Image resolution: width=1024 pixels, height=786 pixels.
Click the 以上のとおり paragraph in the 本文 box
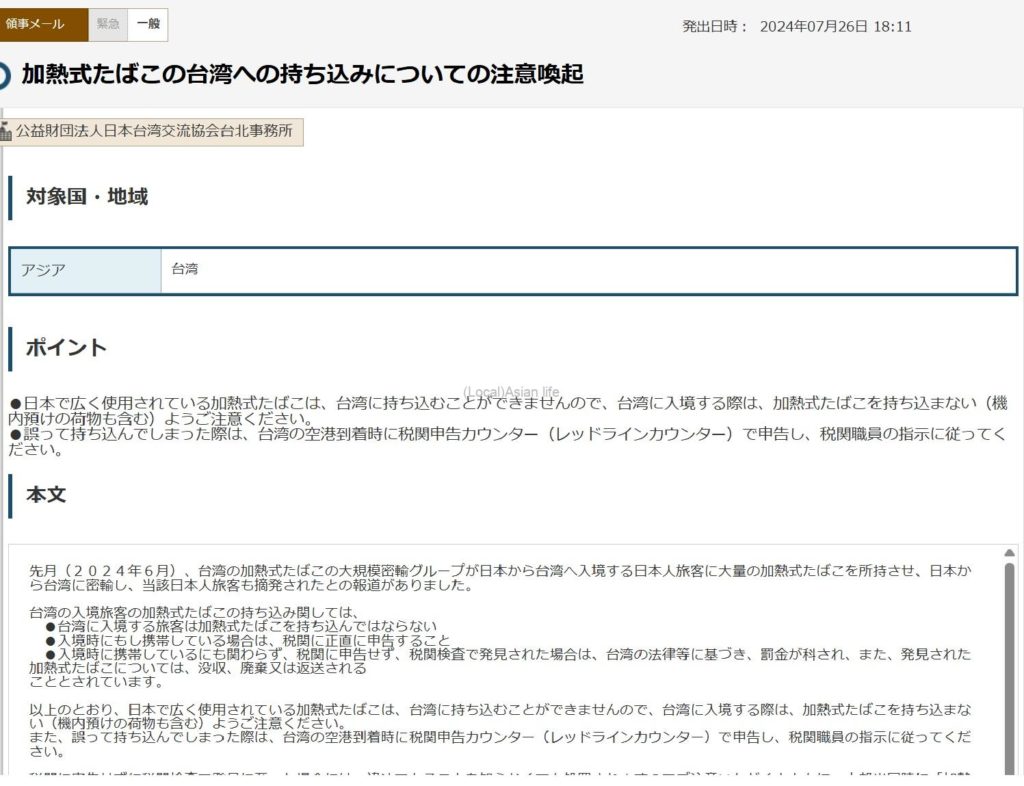(500, 716)
